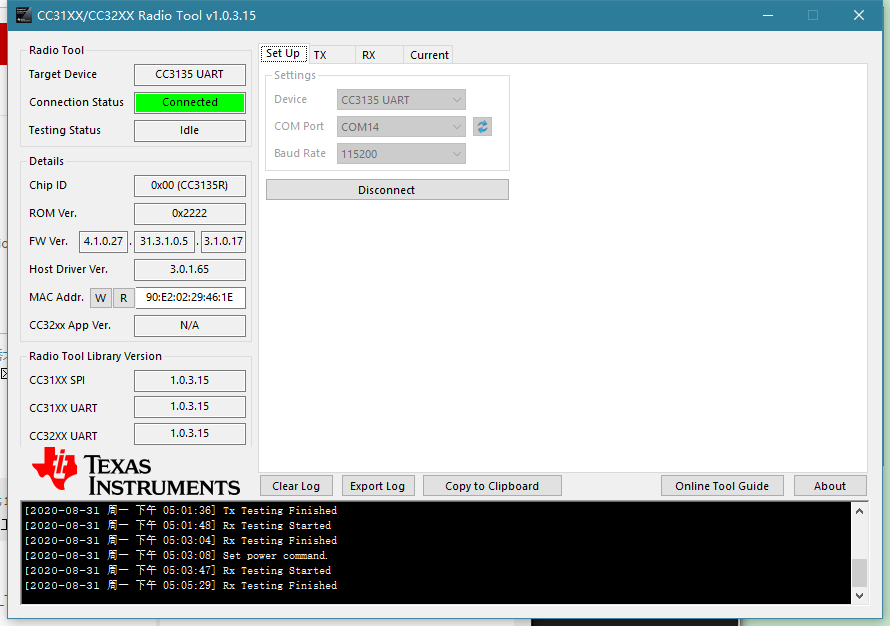Click the Chip ID value 0x00 (CC3135R)

pyautogui.click(x=190, y=186)
